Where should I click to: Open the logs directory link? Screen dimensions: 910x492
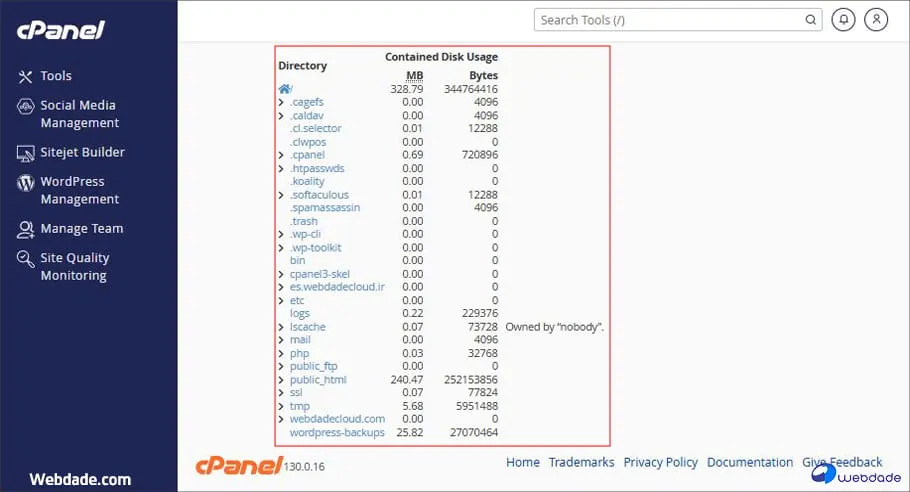click(x=299, y=313)
